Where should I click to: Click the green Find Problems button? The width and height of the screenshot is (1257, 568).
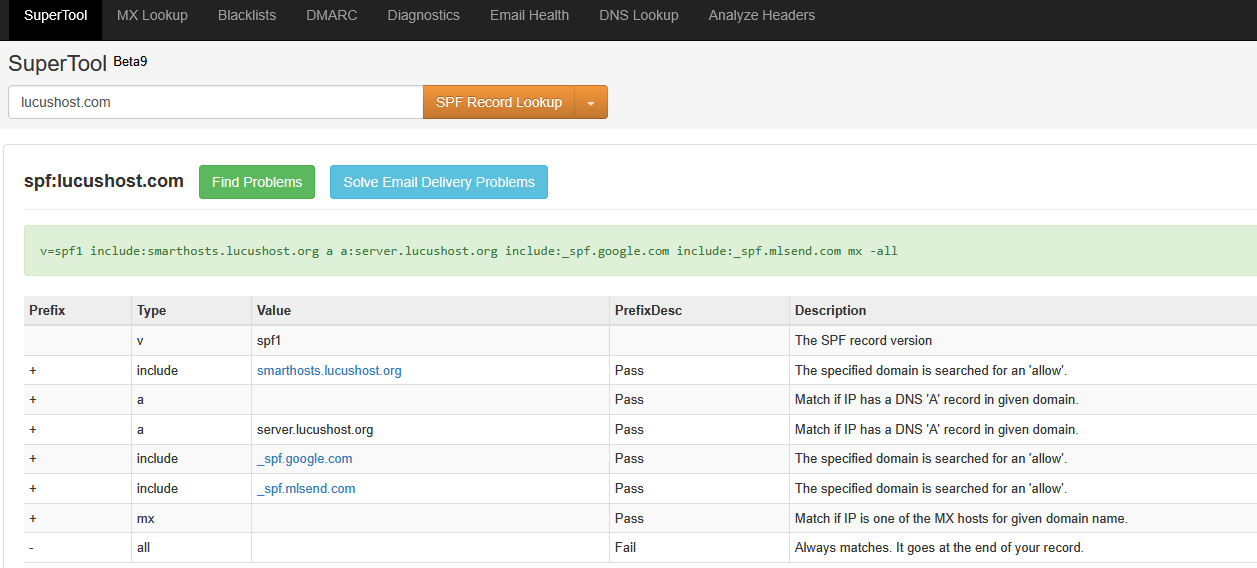257,182
